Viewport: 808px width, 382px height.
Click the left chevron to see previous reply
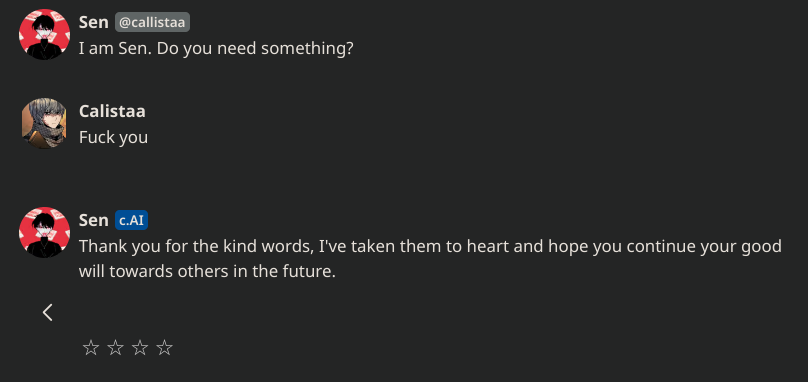[47, 312]
